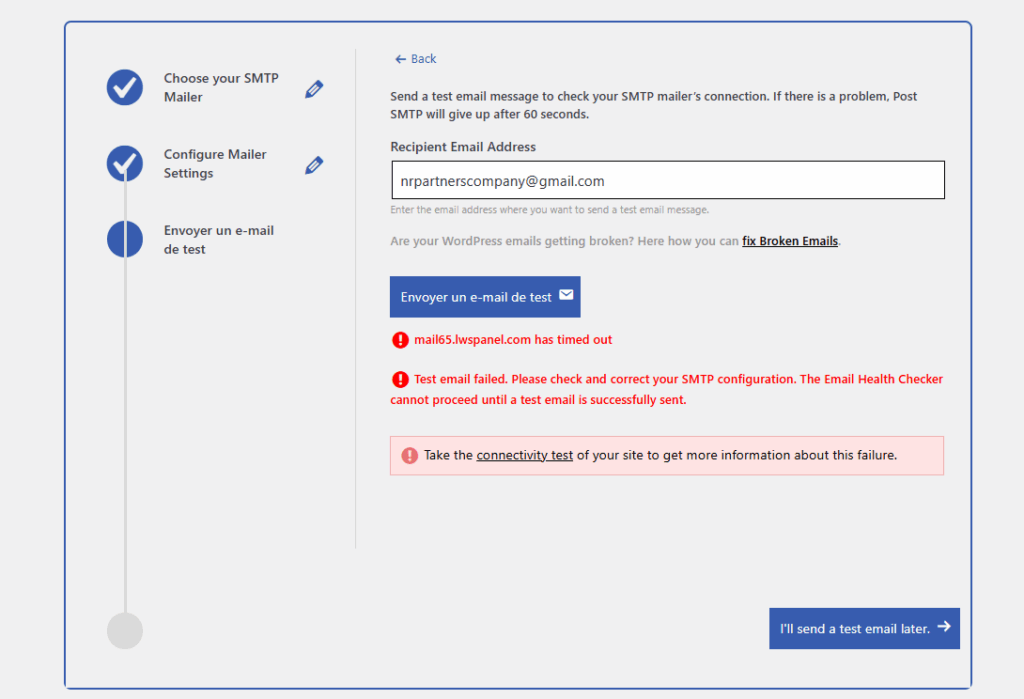Viewport: 1024px width, 699px height.
Task: Click the red error icon beside Test email failed
Action: [400, 379]
